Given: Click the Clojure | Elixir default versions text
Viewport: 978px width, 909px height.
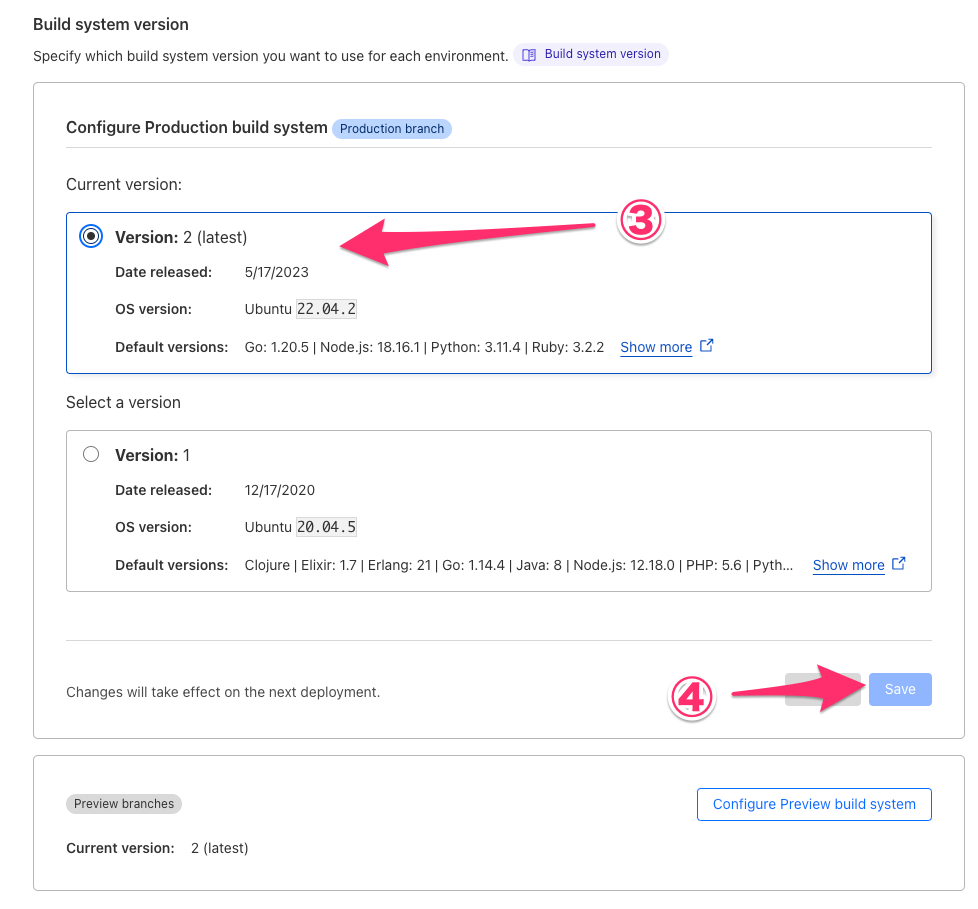Looking at the screenshot, I should (518, 565).
